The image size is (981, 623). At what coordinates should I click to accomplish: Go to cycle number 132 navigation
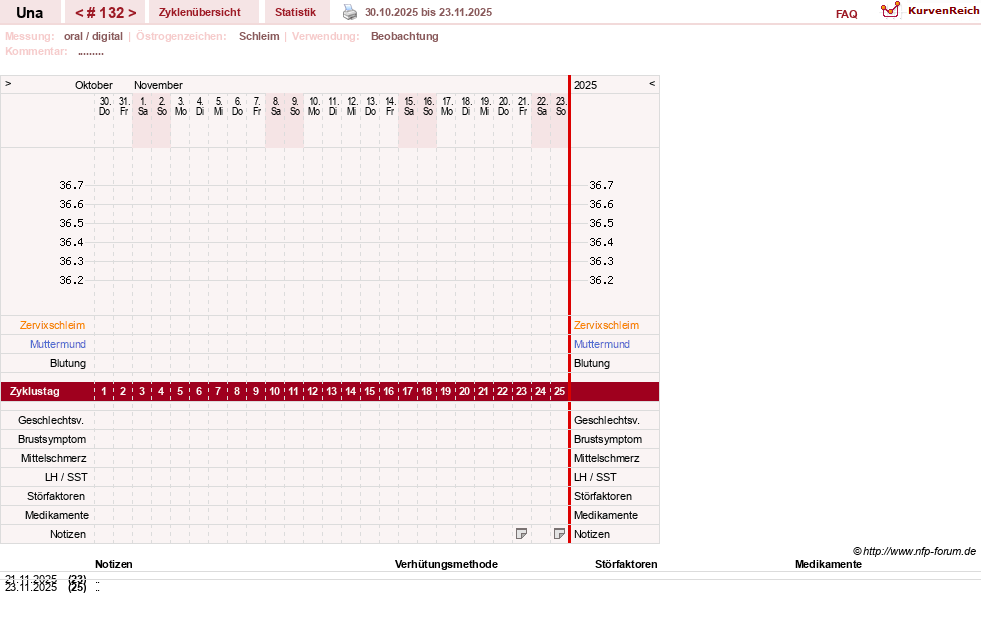tap(106, 13)
